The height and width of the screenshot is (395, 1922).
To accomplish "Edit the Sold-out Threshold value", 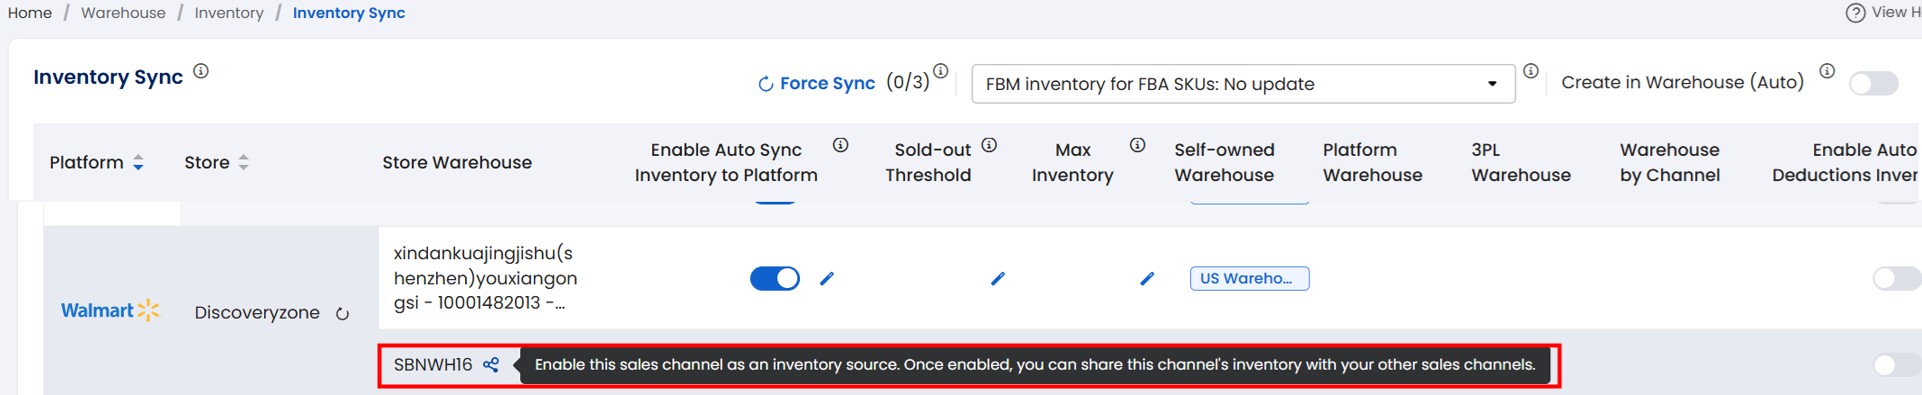I will [x=997, y=278].
